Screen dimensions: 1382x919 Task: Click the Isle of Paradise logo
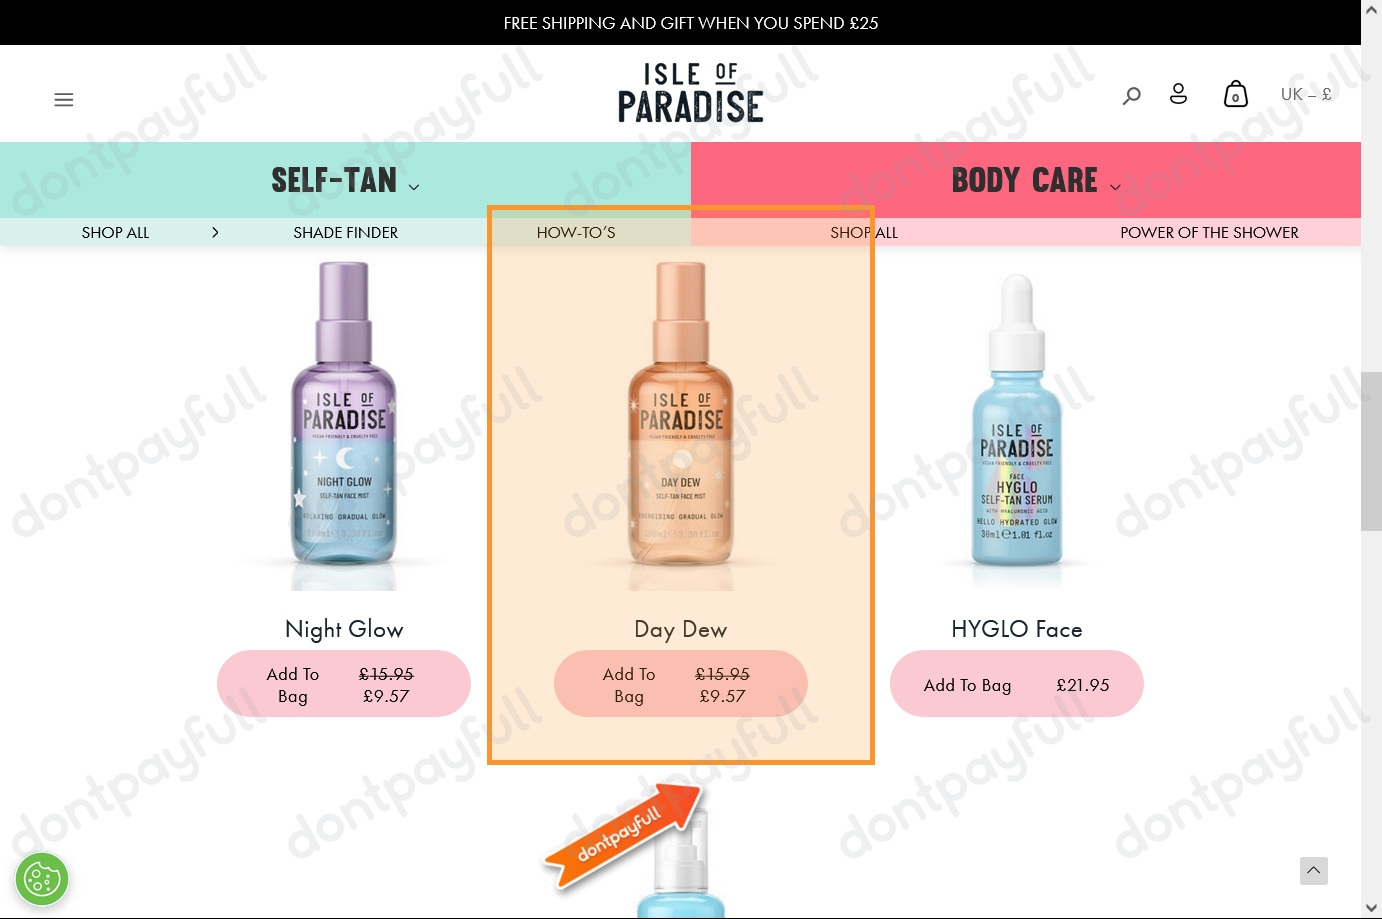(690, 93)
